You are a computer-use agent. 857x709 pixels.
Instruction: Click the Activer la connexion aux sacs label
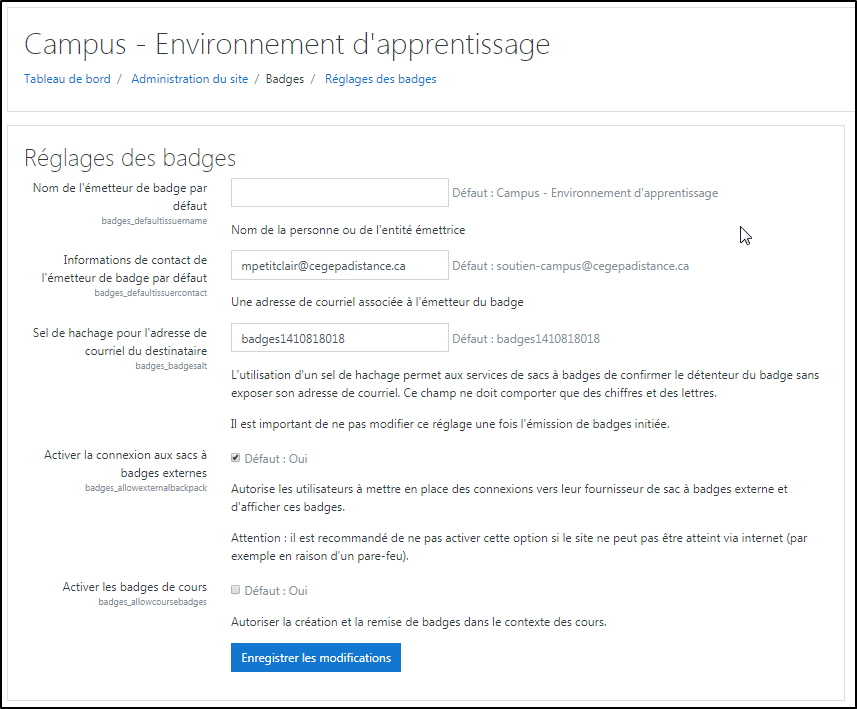(125, 463)
